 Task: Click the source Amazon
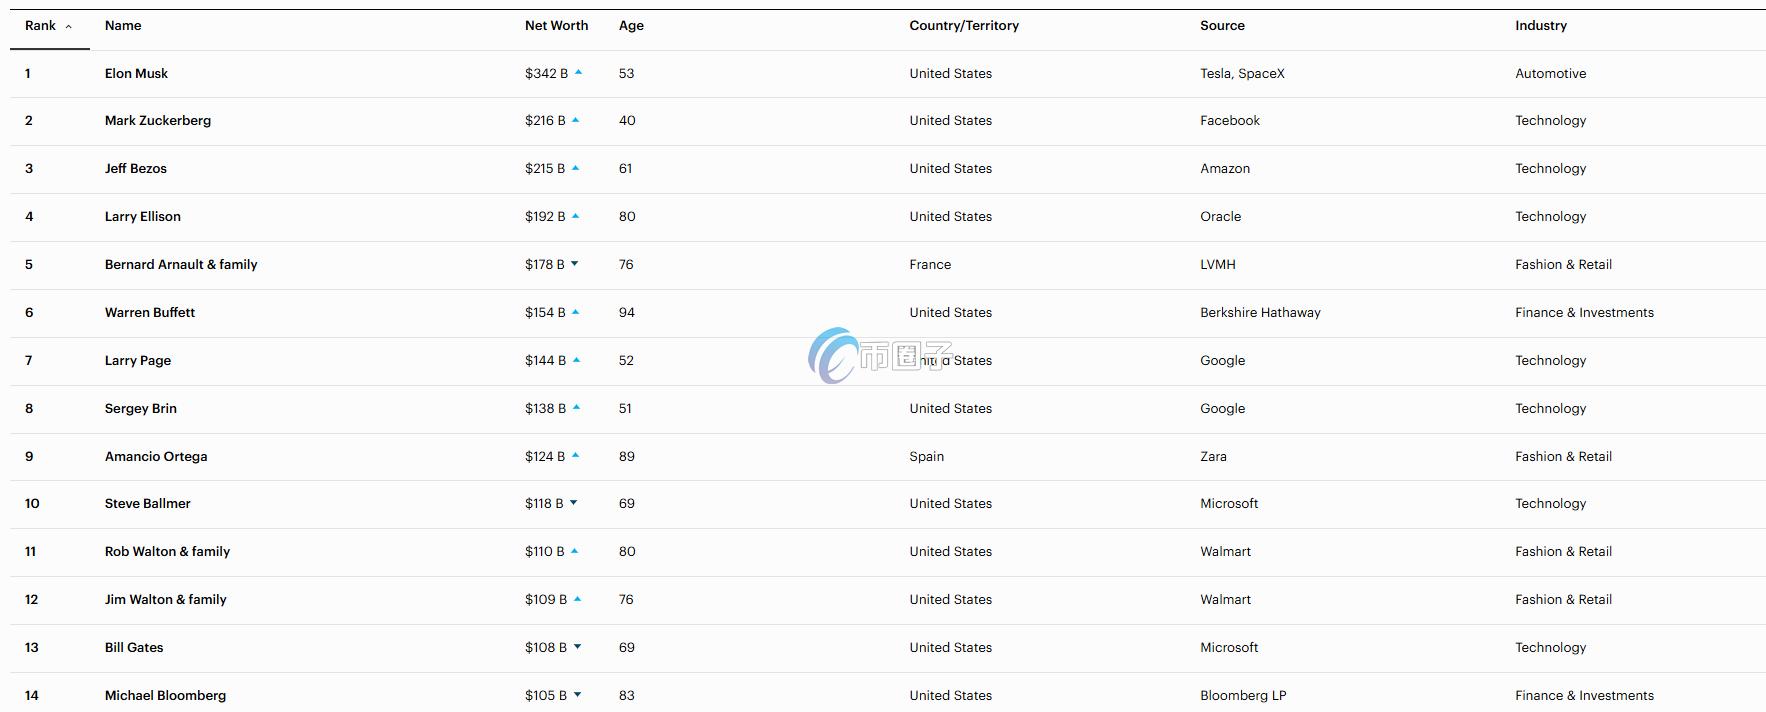[1225, 169]
